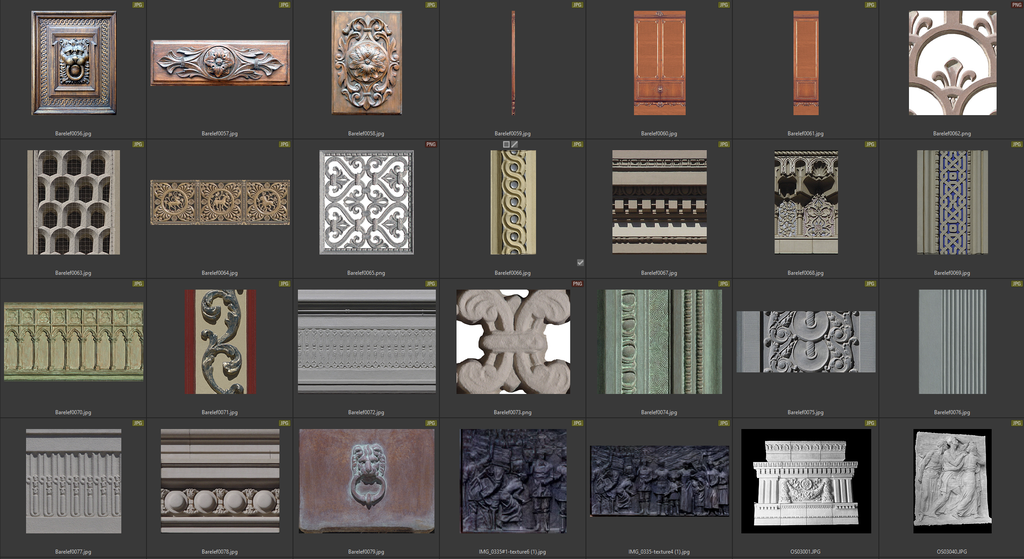The width and height of the screenshot is (1024, 559).
Task: Click the JPG badge on Barelief0056
Action: [x=139, y=5]
